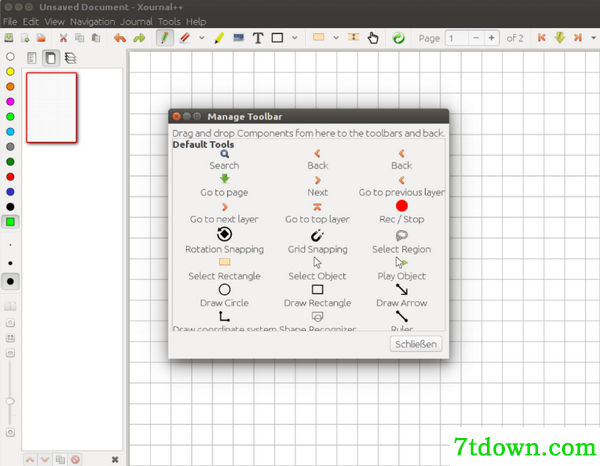The image size is (600, 466).
Task: Open the Journal menu
Action: (137, 22)
